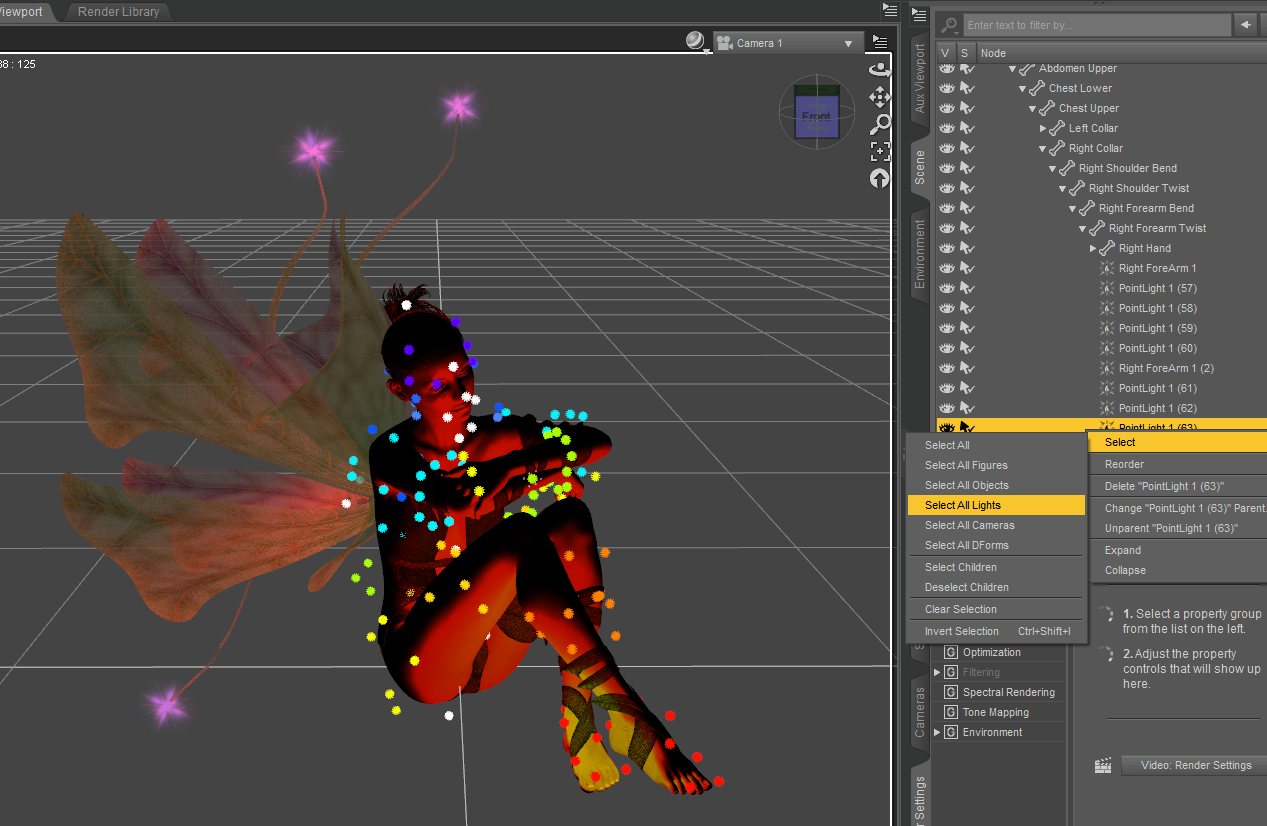Viewport: 1267px width, 826px height.
Task: Click the light icon of PointLight 1 (62)
Action: pos(1106,408)
